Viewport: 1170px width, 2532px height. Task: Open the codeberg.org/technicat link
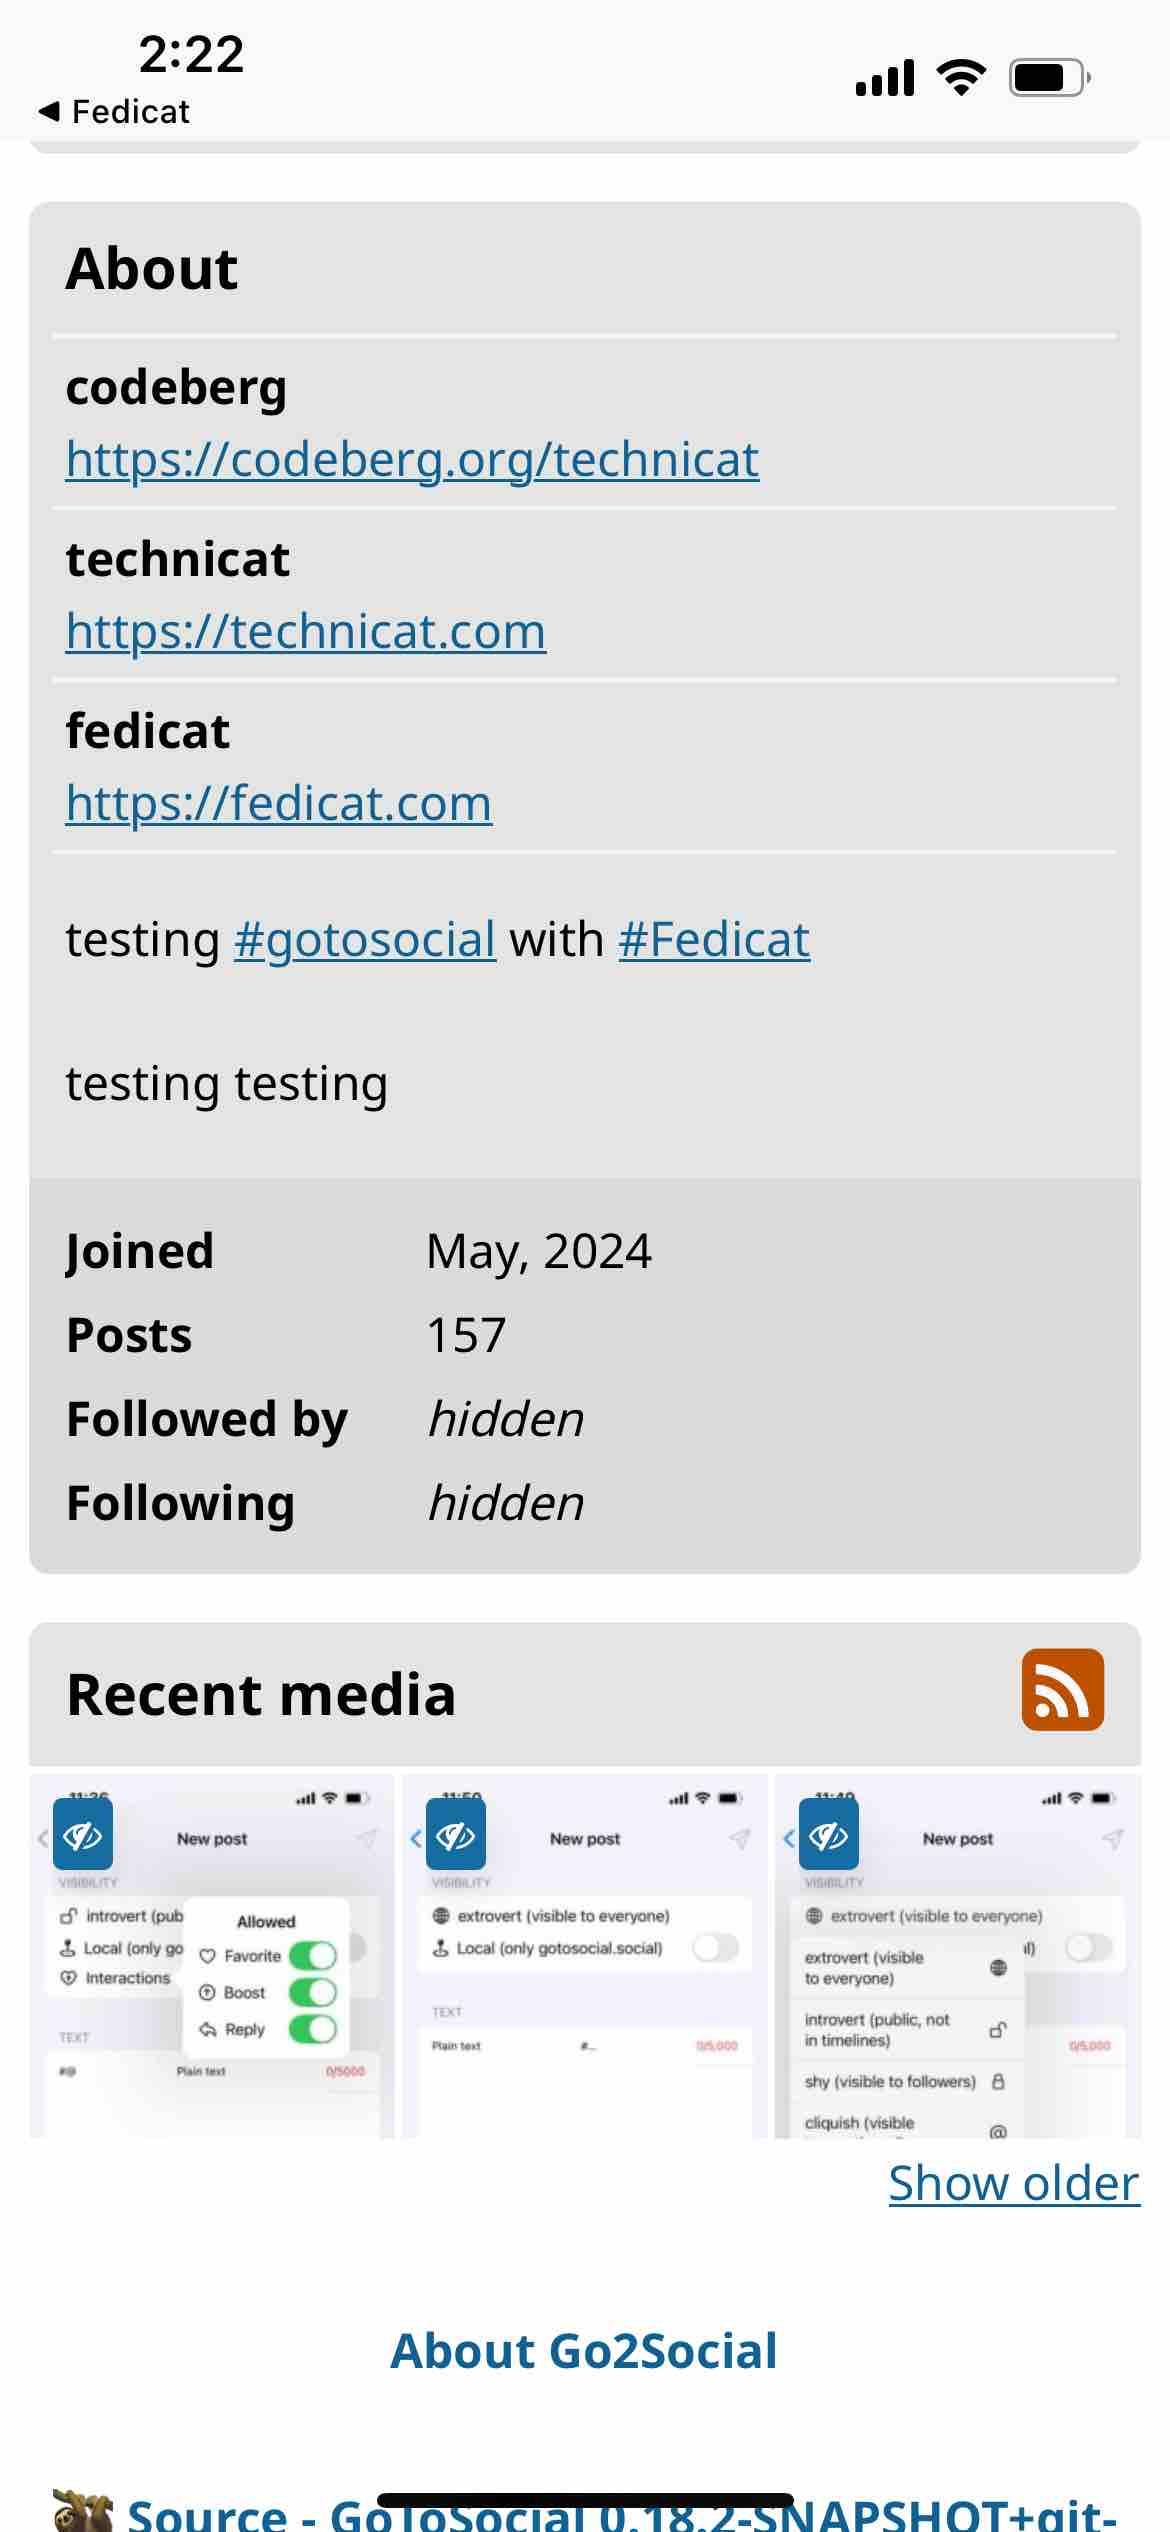[412, 459]
